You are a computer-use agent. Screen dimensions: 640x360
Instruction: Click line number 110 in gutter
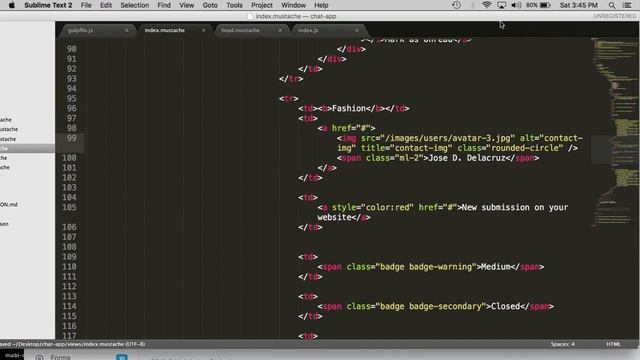point(69,267)
